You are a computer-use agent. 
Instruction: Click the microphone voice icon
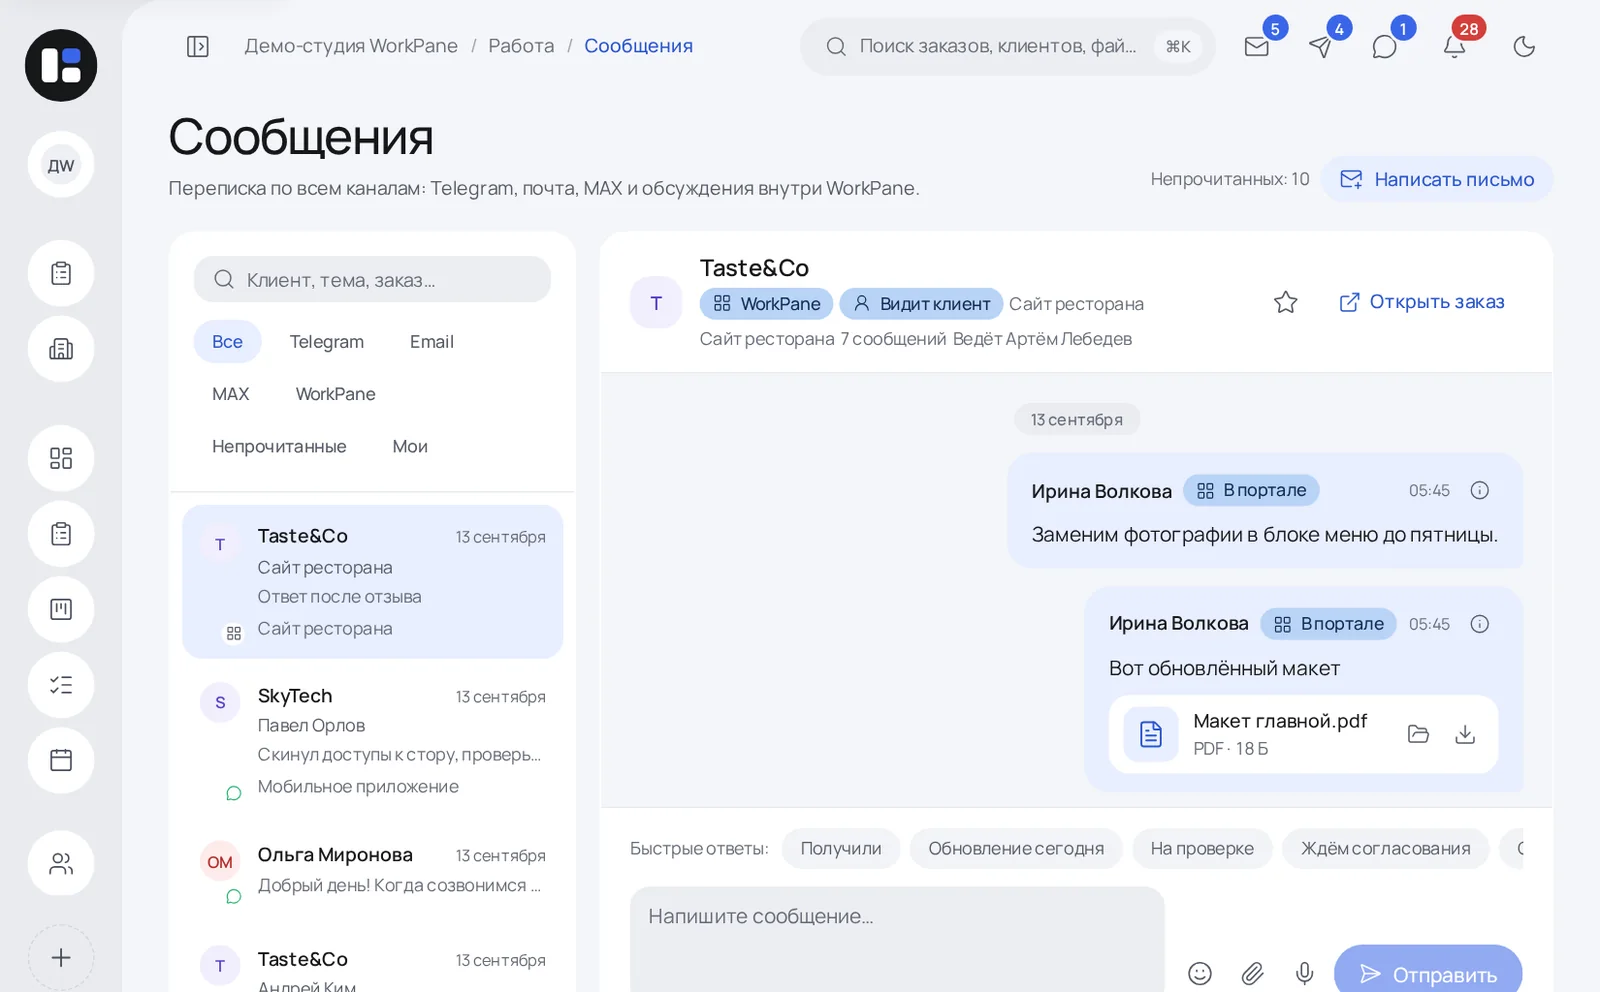[x=1304, y=973]
